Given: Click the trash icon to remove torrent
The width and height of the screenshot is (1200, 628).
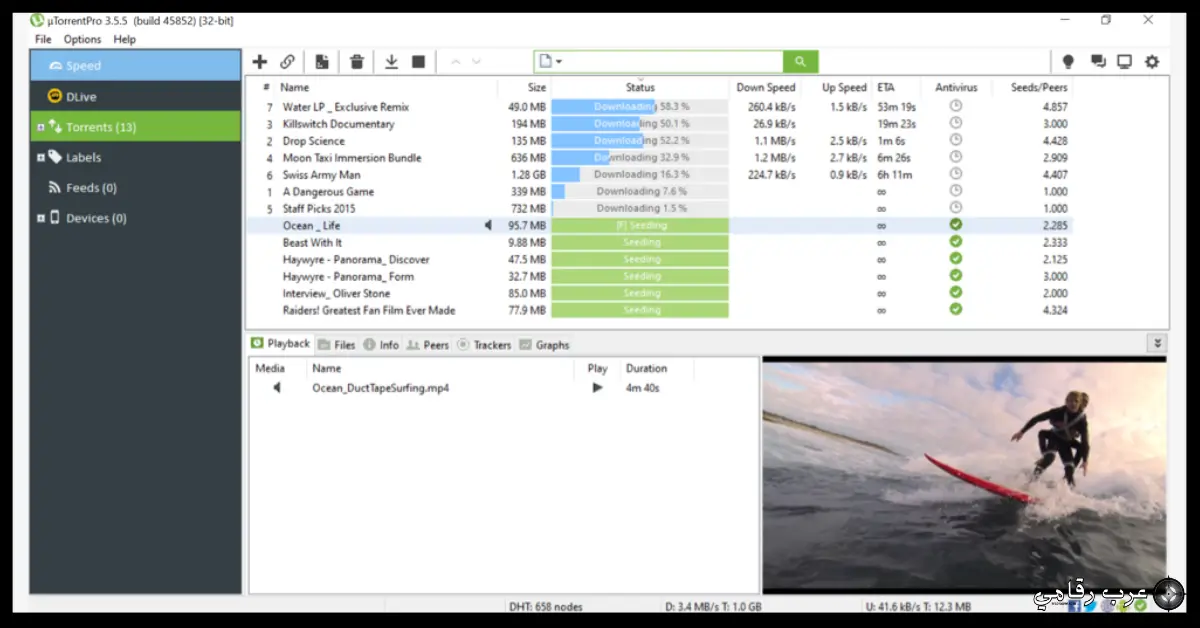Looking at the screenshot, I should pos(357,61).
